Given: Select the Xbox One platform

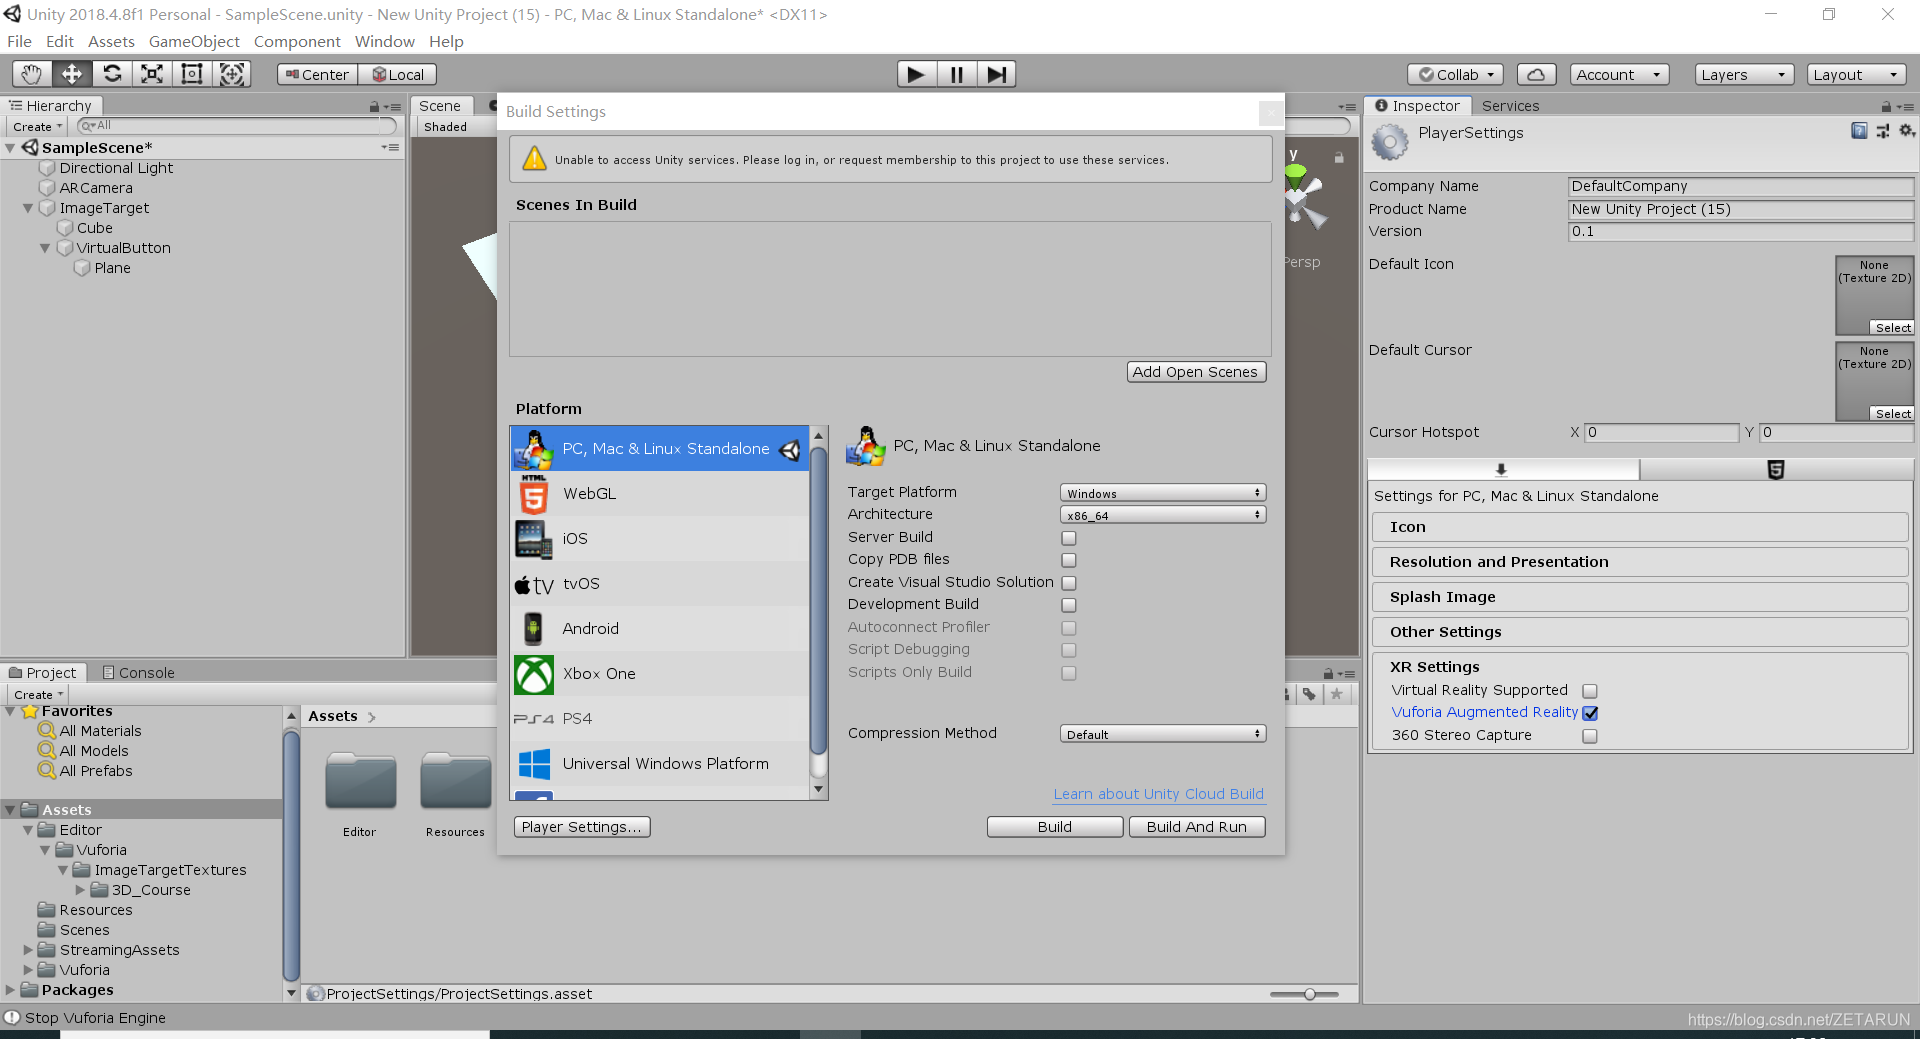Looking at the screenshot, I should [660, 673].
